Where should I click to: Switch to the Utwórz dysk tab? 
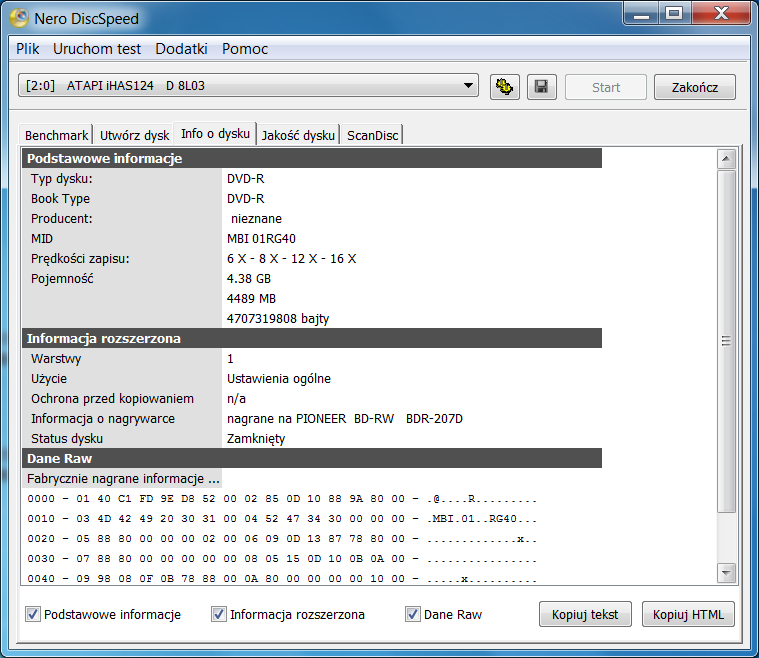(135, 135)
